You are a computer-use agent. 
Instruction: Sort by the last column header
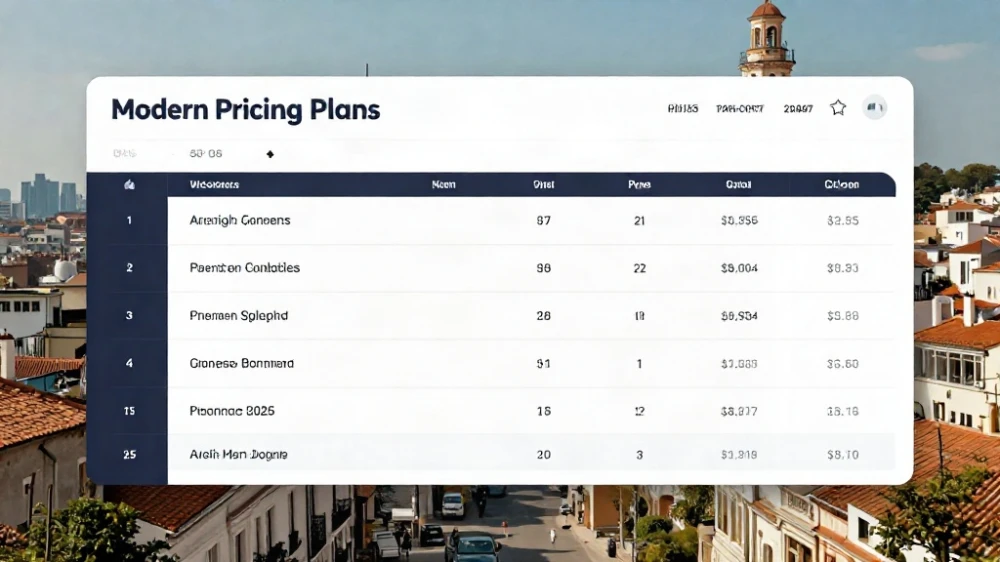[842, 185]
